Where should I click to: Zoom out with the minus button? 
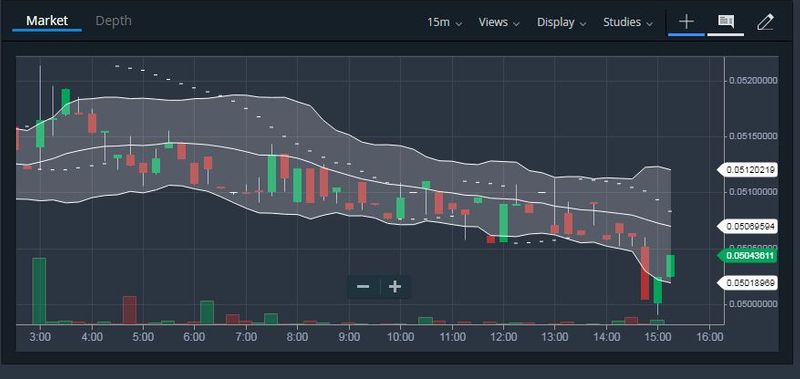pos(363,287)
